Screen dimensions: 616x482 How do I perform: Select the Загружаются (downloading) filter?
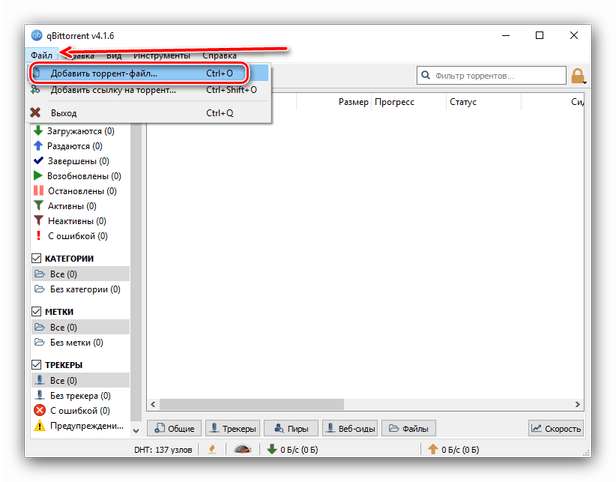point(80,131)
